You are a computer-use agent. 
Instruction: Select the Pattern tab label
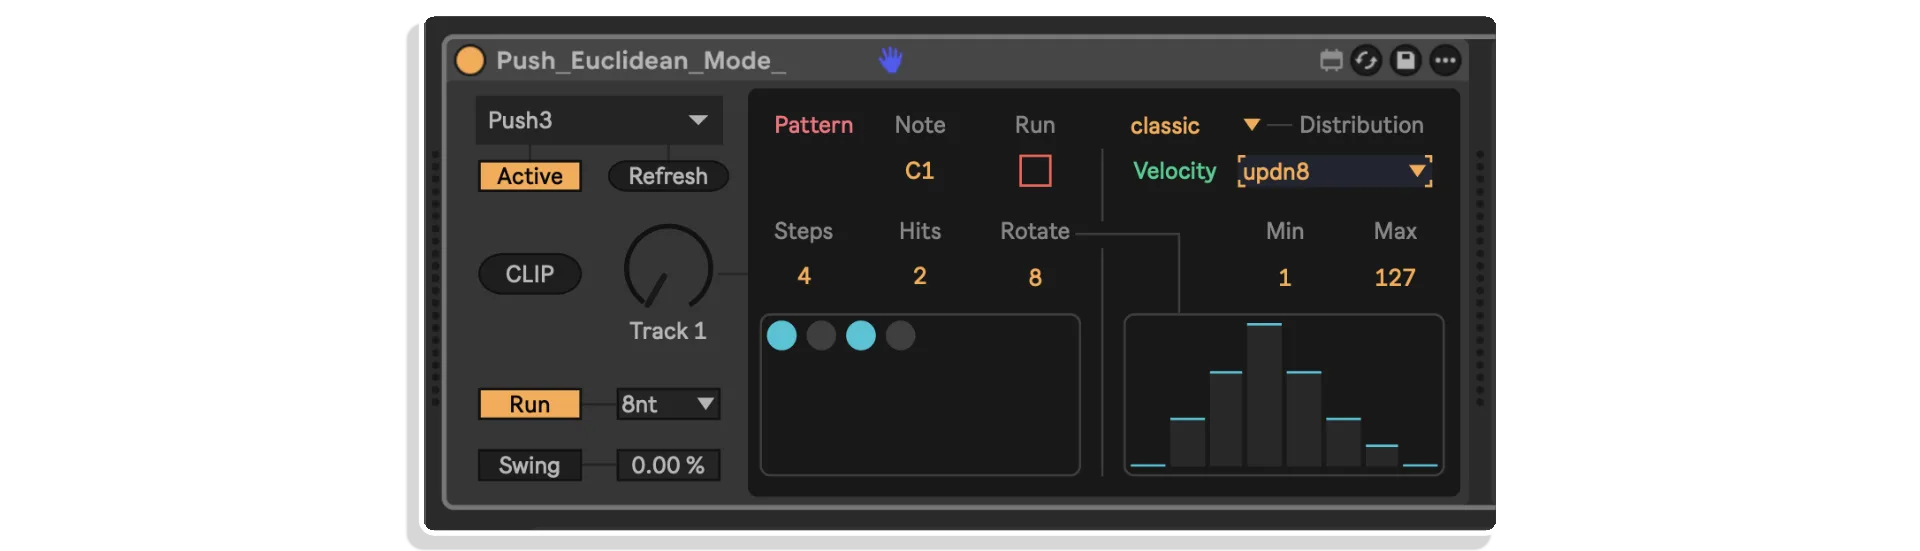click(814, 125)
